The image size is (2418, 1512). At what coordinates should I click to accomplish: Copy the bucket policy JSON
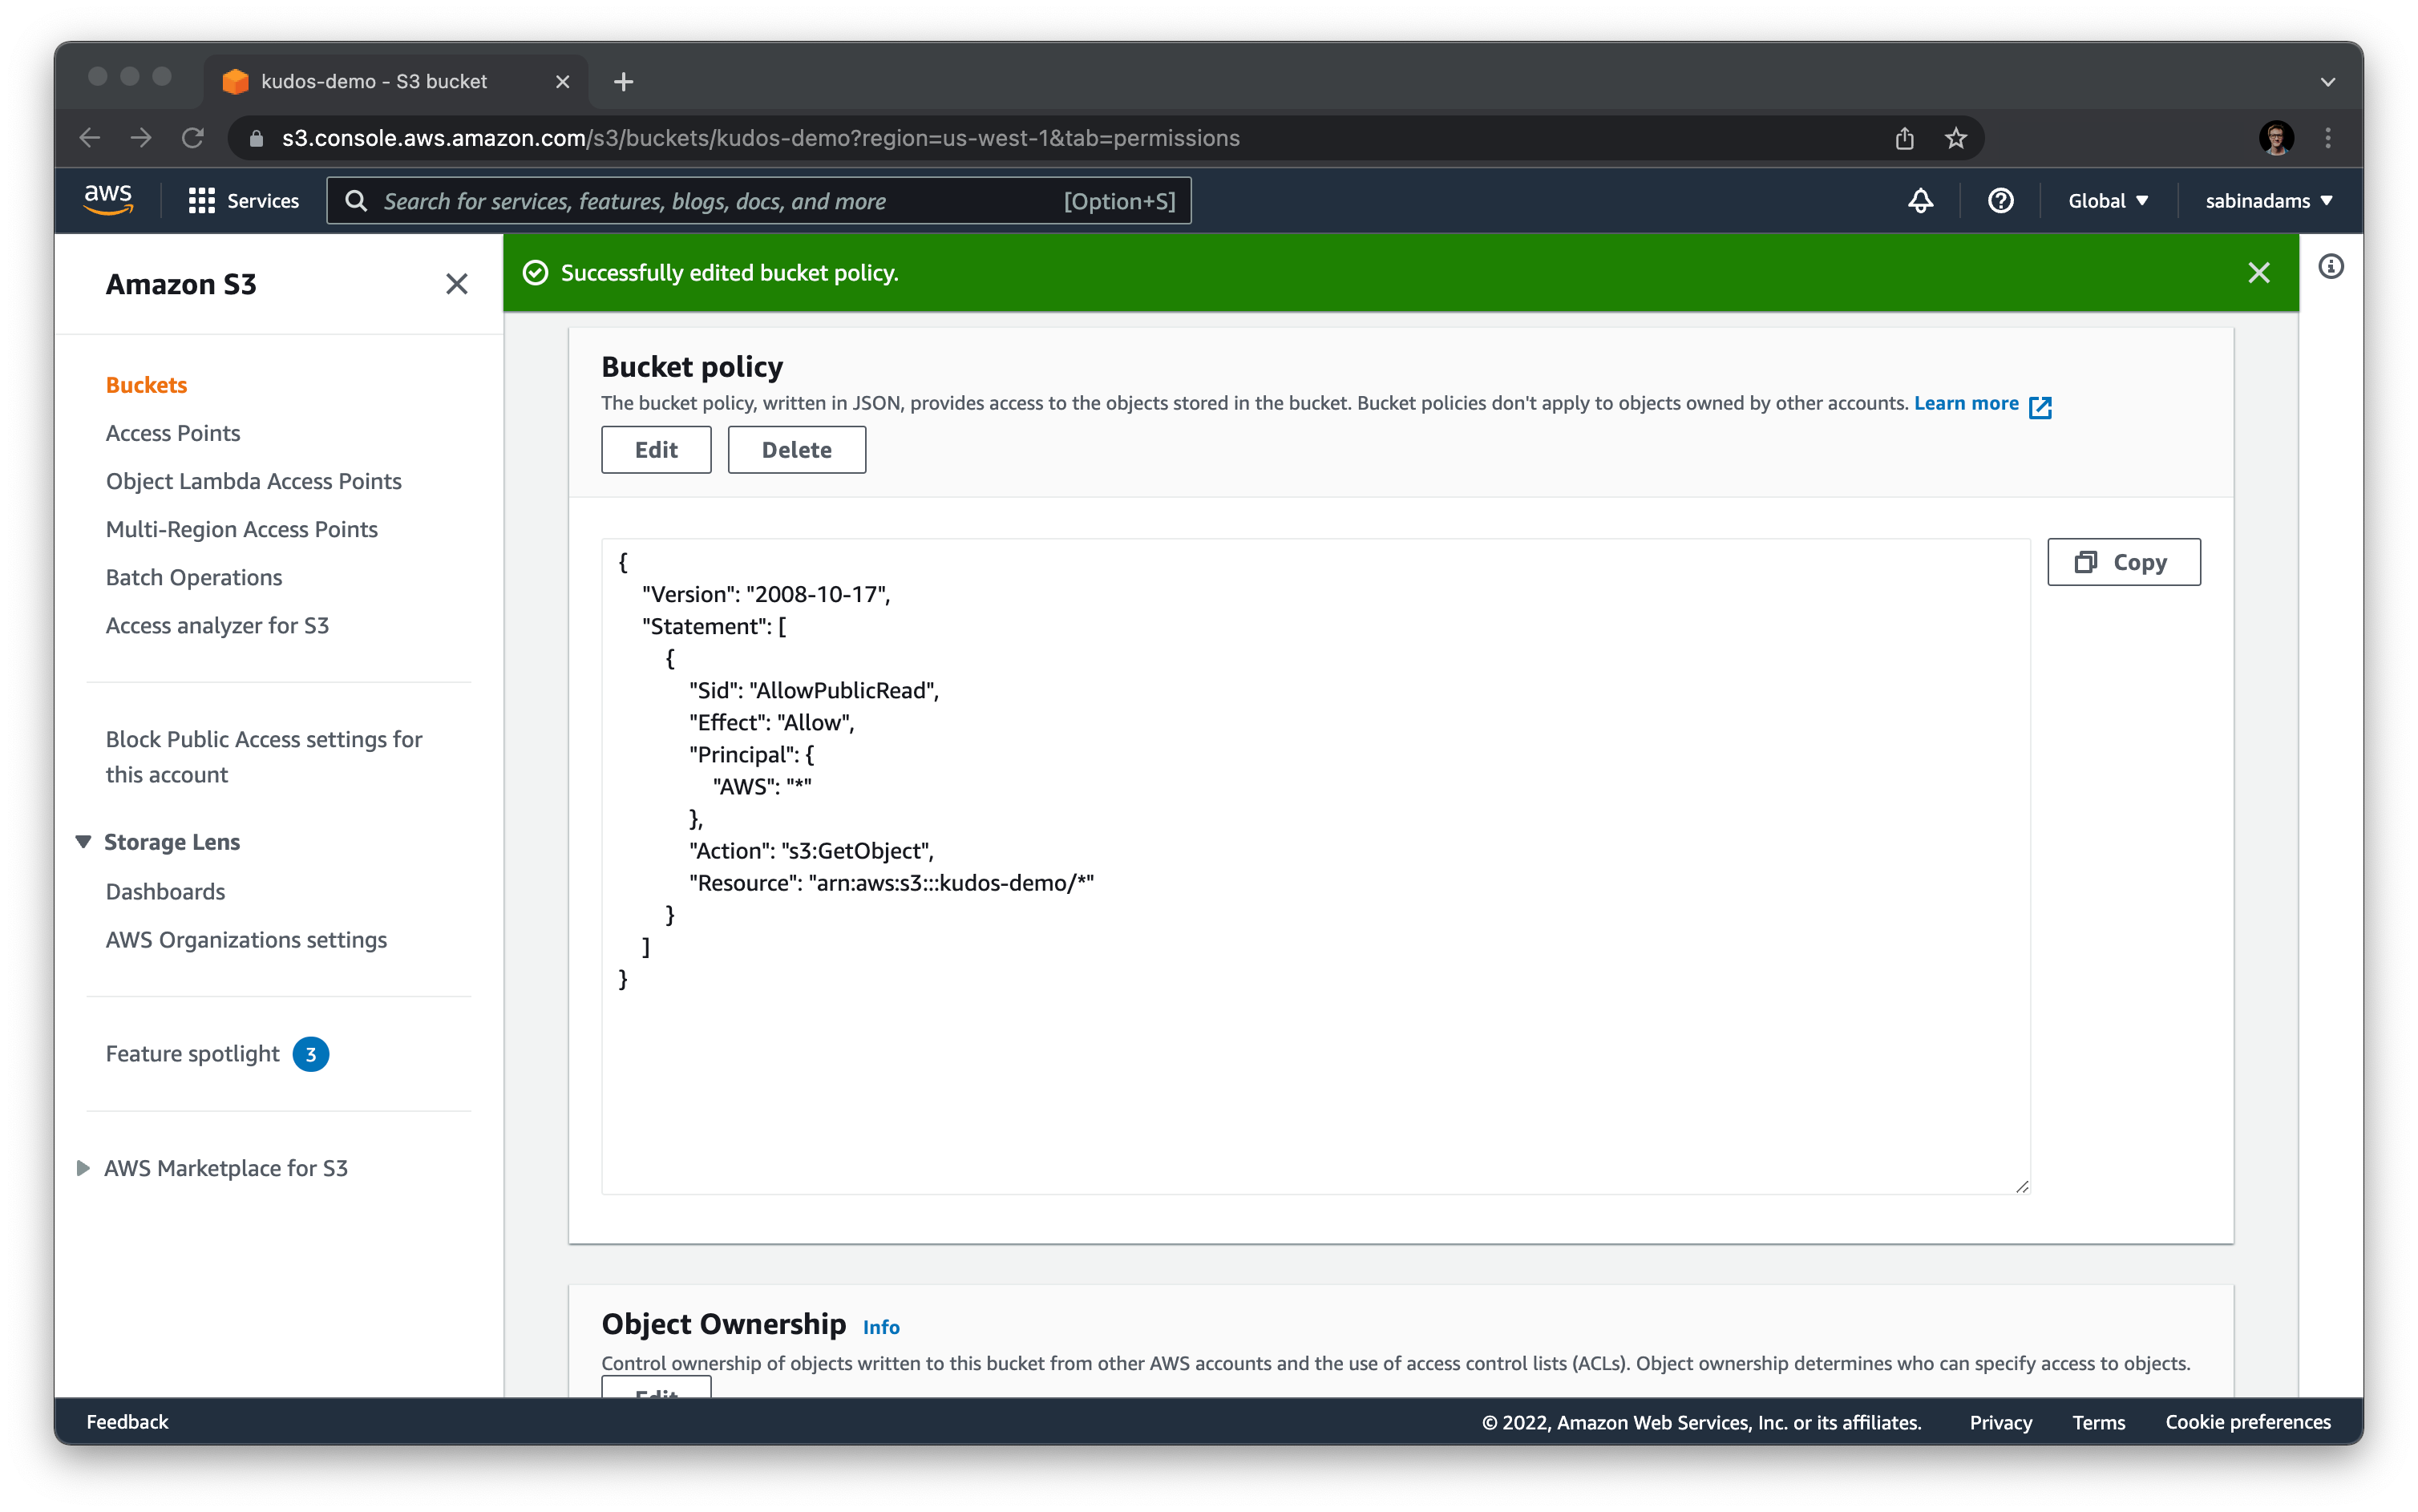[x=2123, y=562]
